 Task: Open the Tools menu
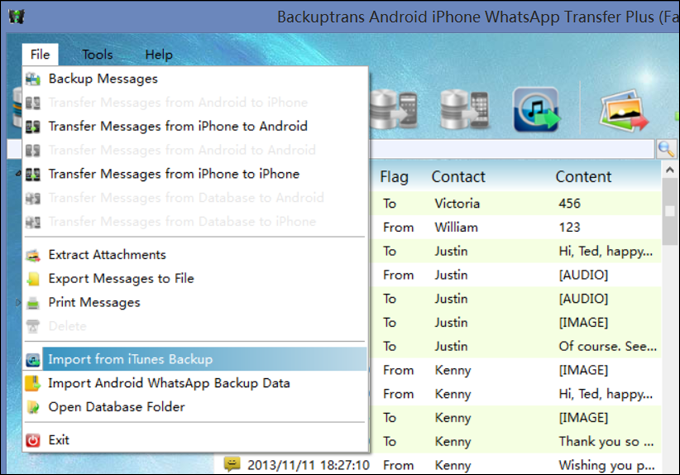click(x=98, y=55)
